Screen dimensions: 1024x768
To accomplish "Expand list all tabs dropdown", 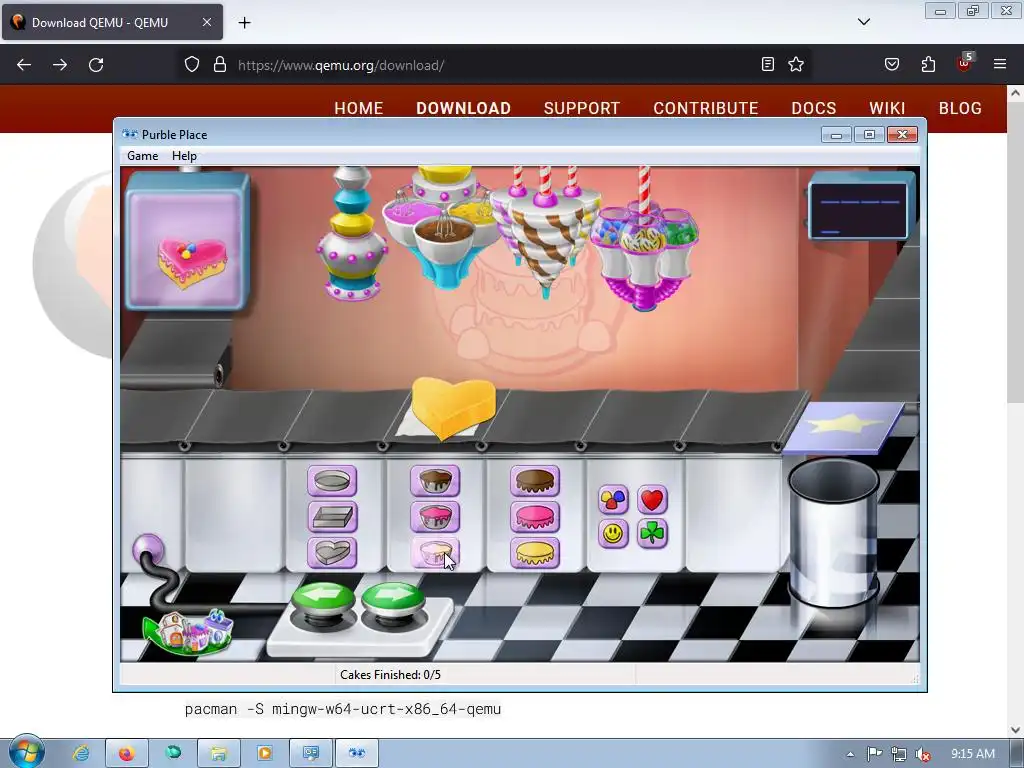I will point(863,22).
